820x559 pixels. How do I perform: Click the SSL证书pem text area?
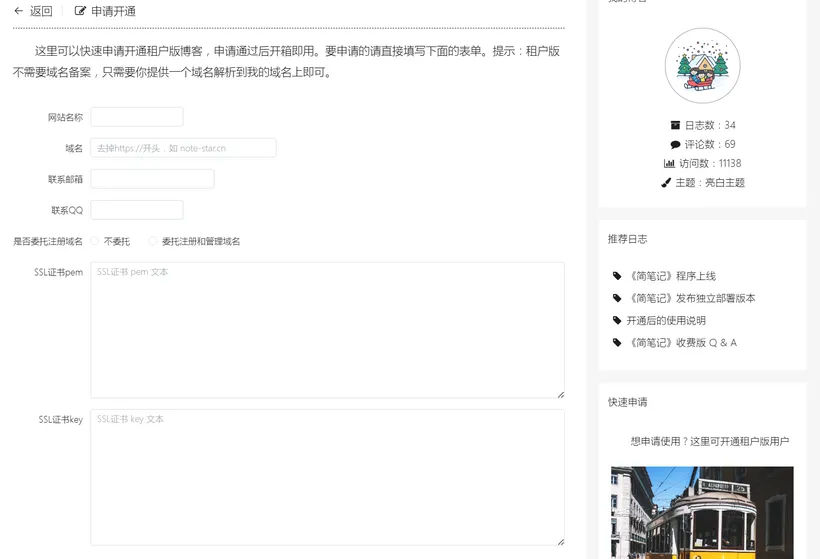[327, 330]
